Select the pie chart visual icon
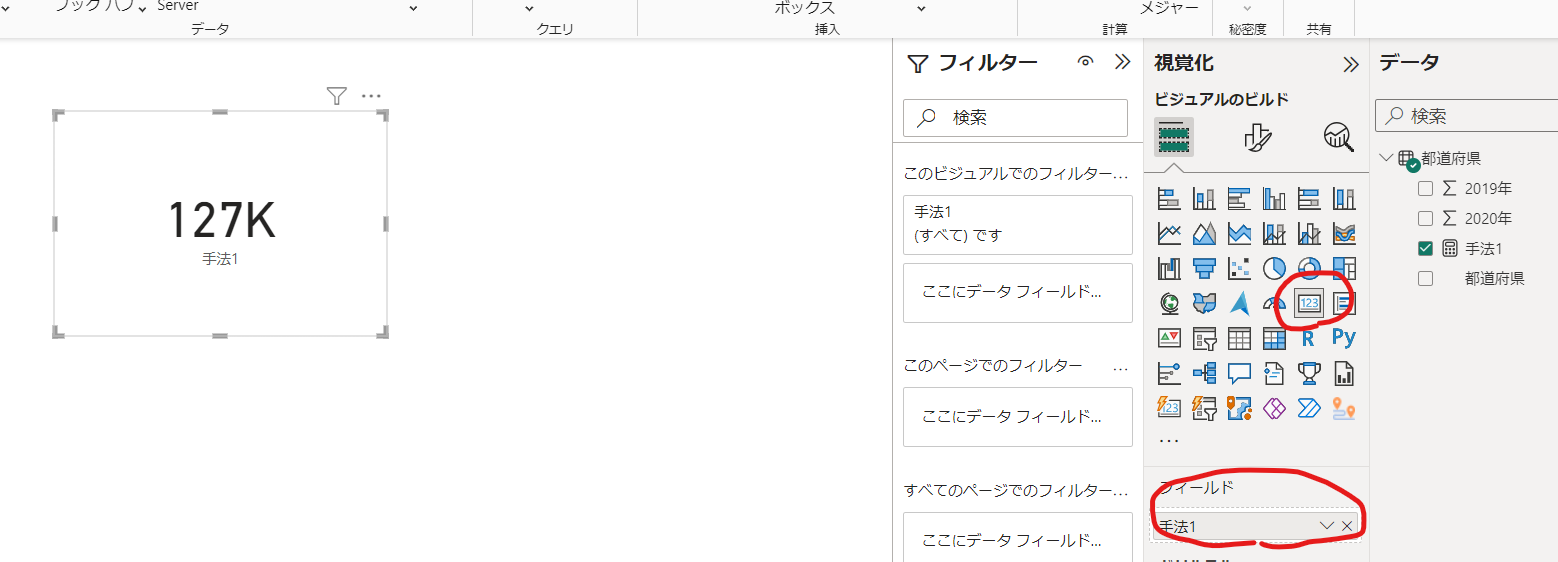 click(1274, 267)
